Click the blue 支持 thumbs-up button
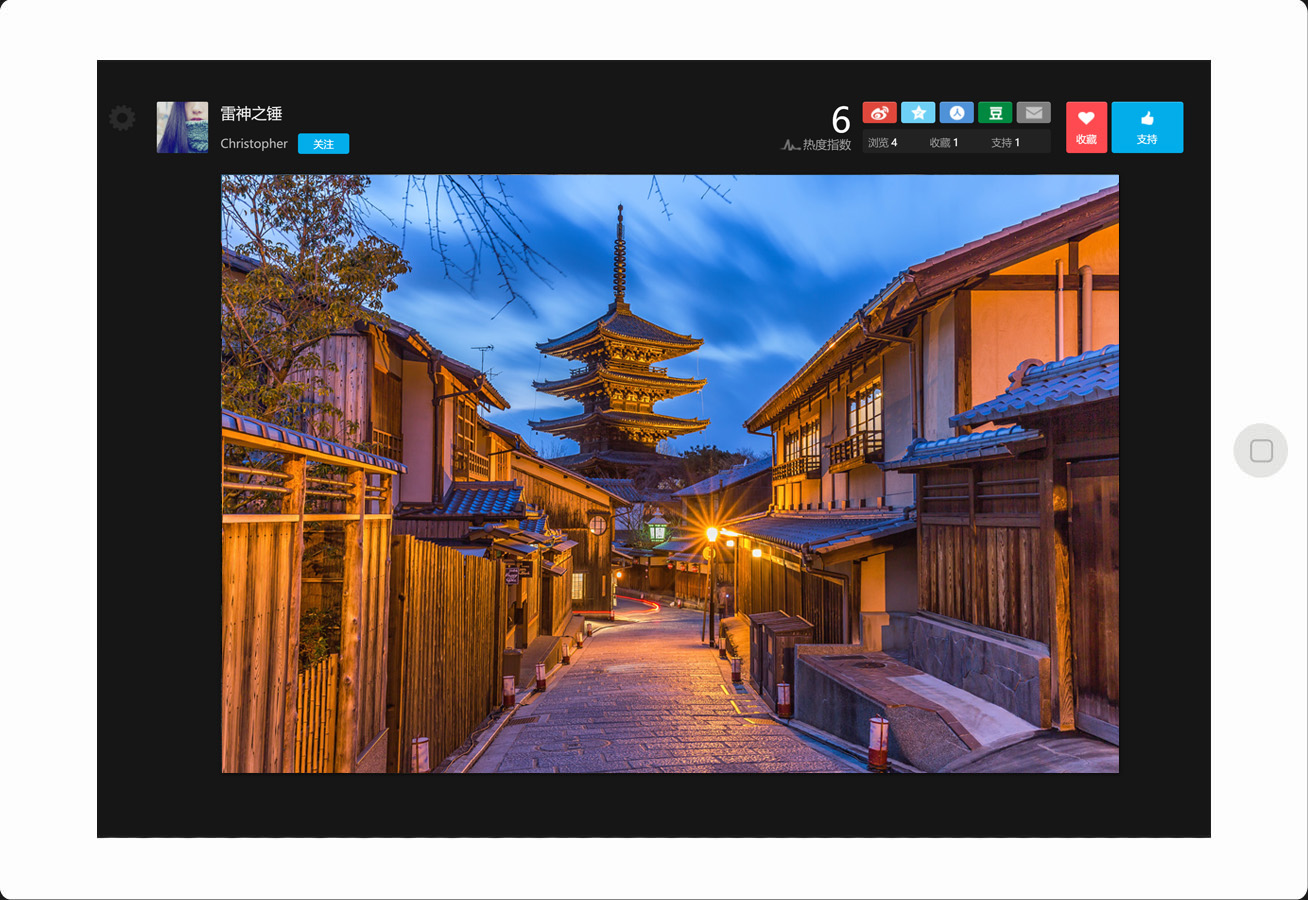This screenshot has width=1308, height=900. click(1147, 127)
